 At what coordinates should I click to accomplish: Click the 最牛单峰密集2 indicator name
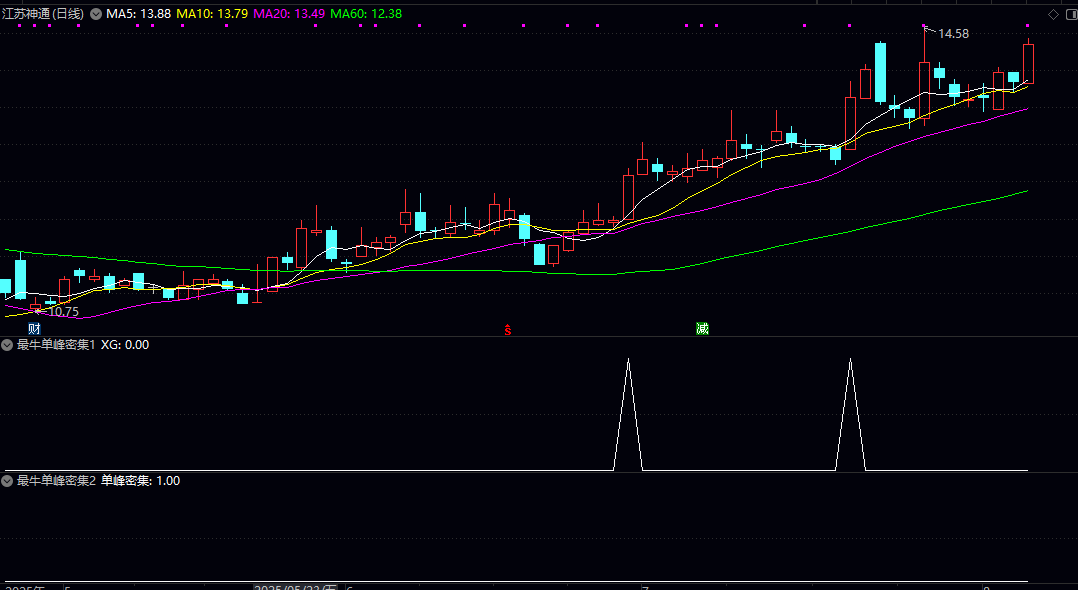point(56,481)
